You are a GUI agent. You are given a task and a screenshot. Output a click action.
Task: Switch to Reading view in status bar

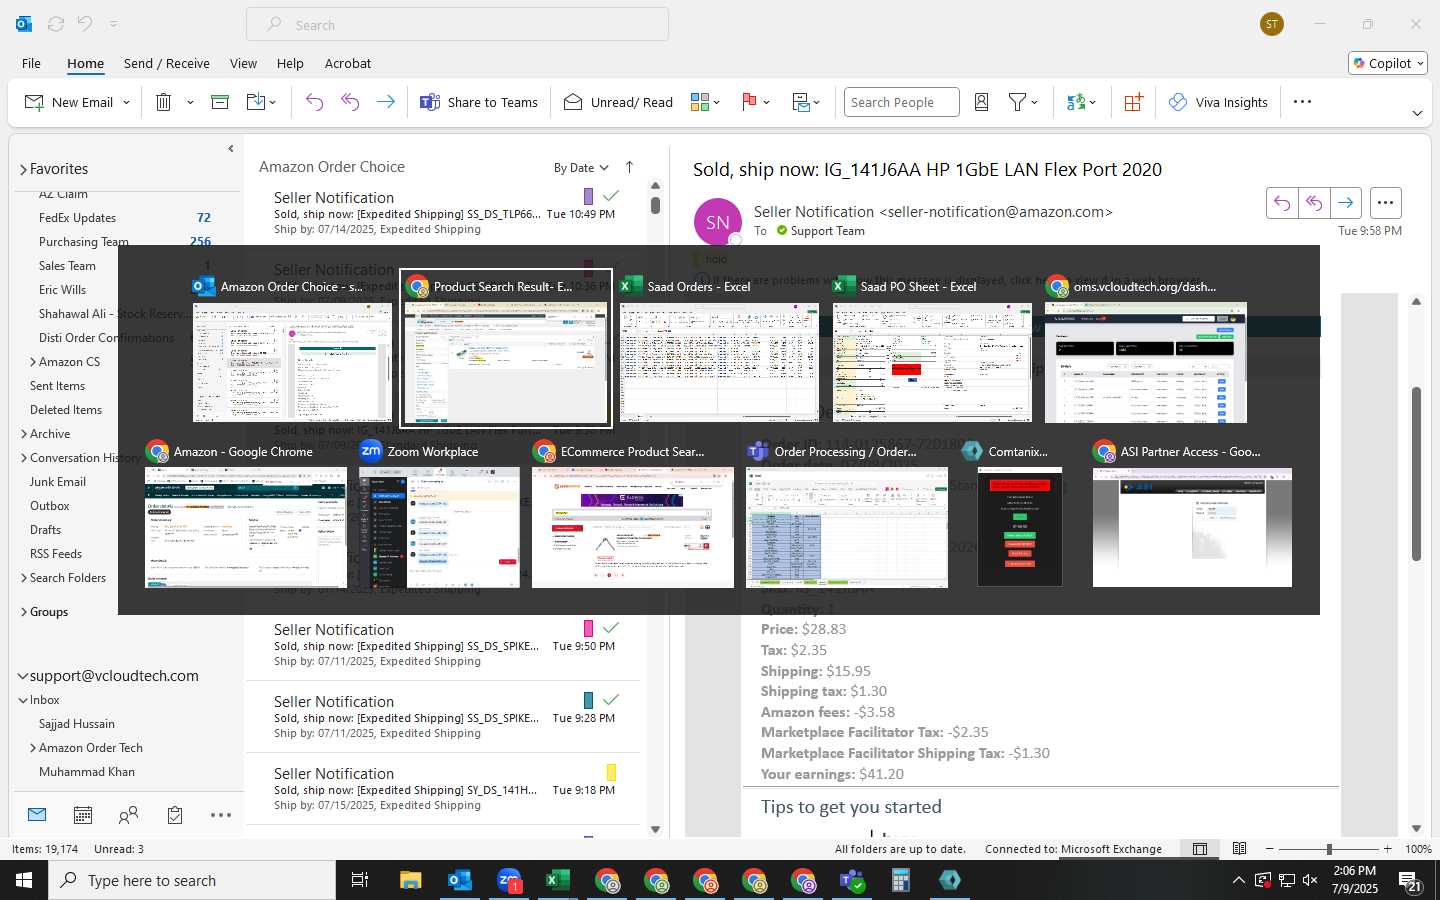1239,849
